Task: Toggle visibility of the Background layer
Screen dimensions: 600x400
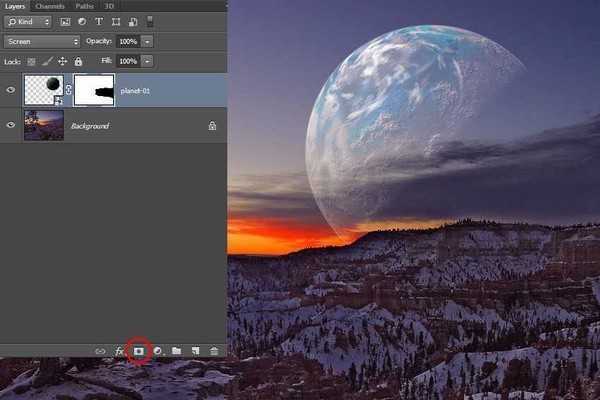Action: tap(11, 126)
